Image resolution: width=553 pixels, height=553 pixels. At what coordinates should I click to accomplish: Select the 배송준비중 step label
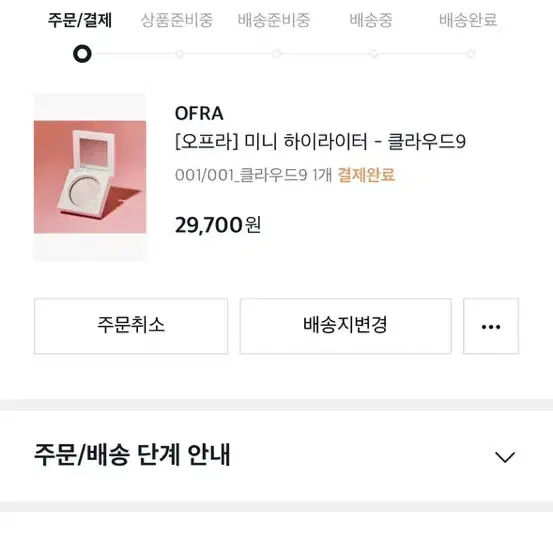coord(274,20)
